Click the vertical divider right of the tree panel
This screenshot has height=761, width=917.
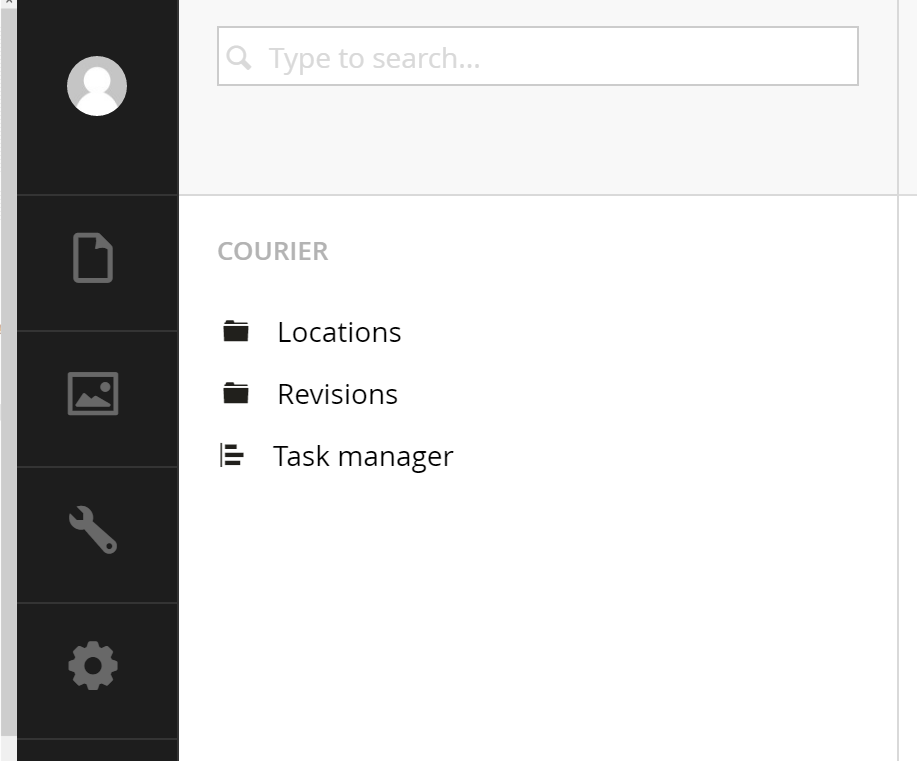click(x=898, y=380)
